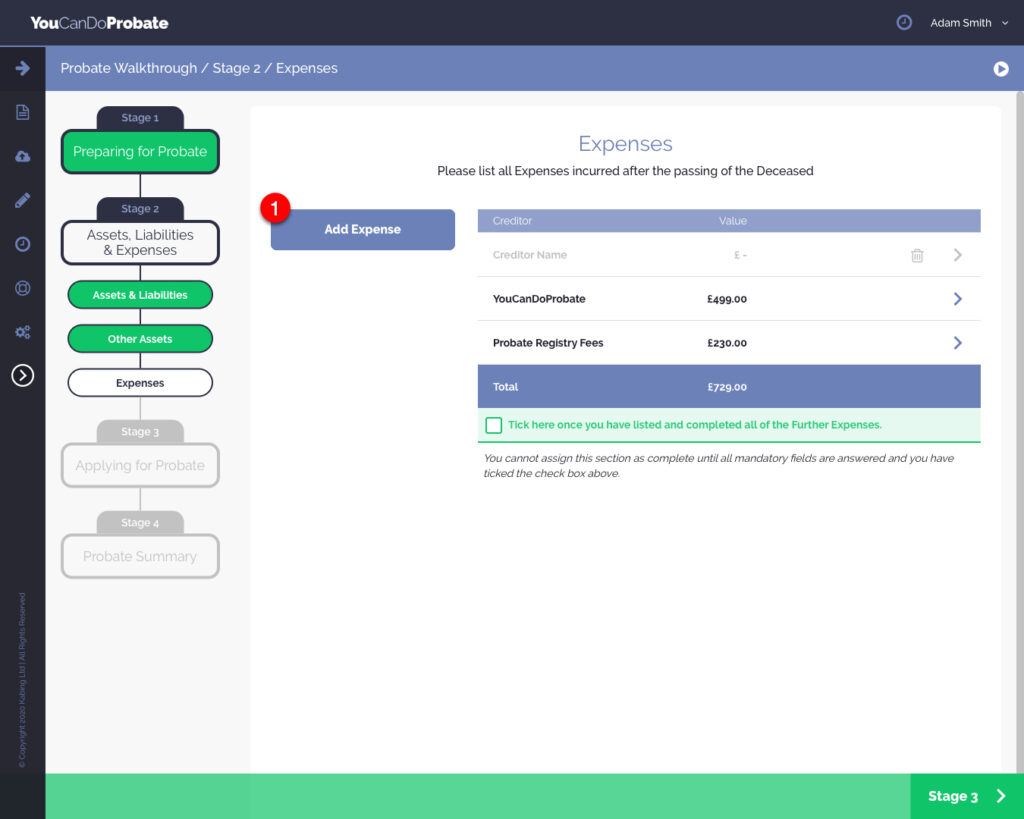Viewport: 1024px width, 819px height.
Task: Open Preparing for Probate stage
Action: tap(140, 152)
